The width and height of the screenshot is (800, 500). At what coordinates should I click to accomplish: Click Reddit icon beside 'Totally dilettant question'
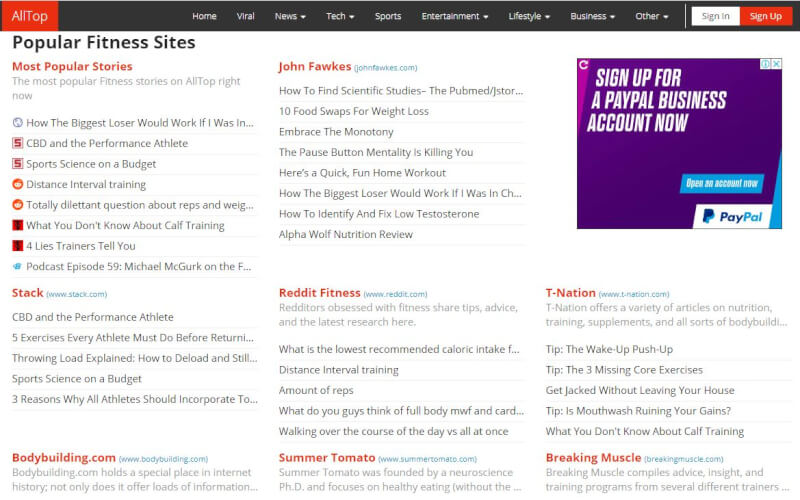click(18, 205)
